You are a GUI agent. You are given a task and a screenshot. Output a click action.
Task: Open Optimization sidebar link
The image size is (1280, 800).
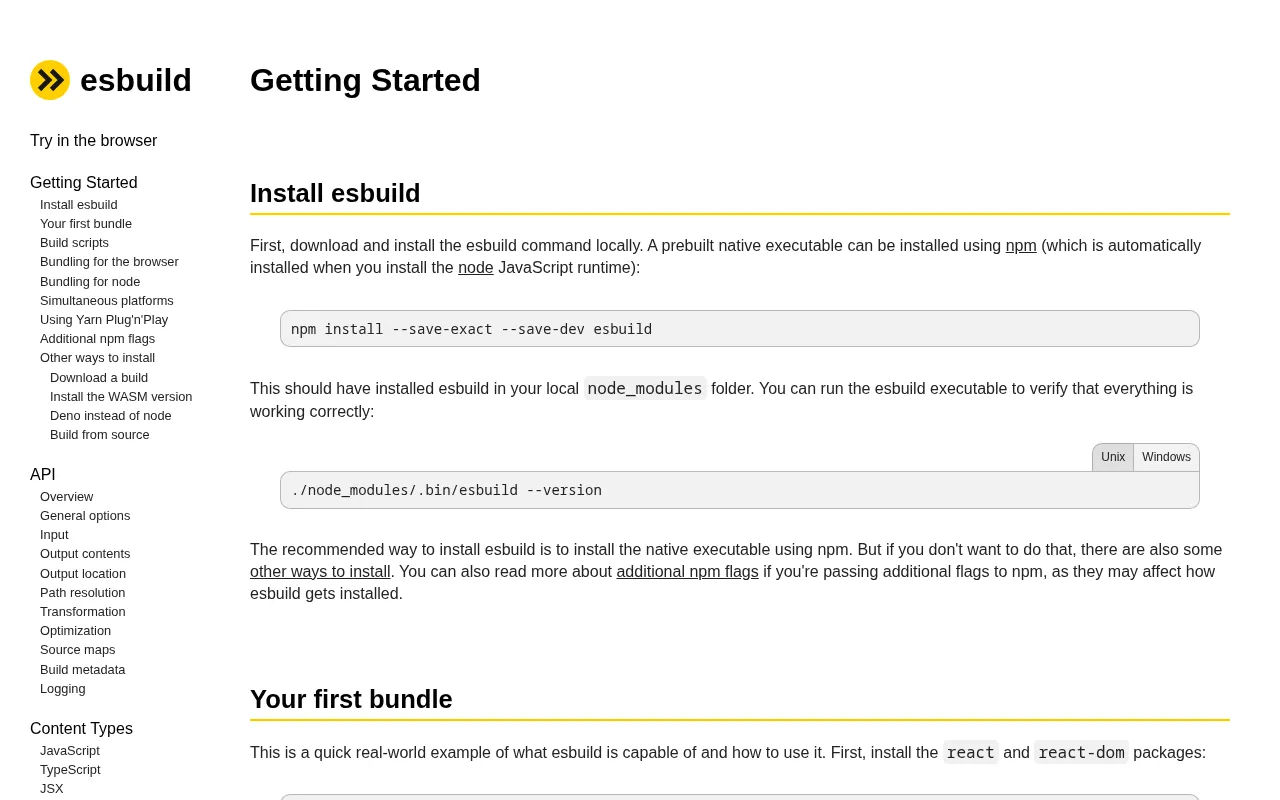(75, 631)
